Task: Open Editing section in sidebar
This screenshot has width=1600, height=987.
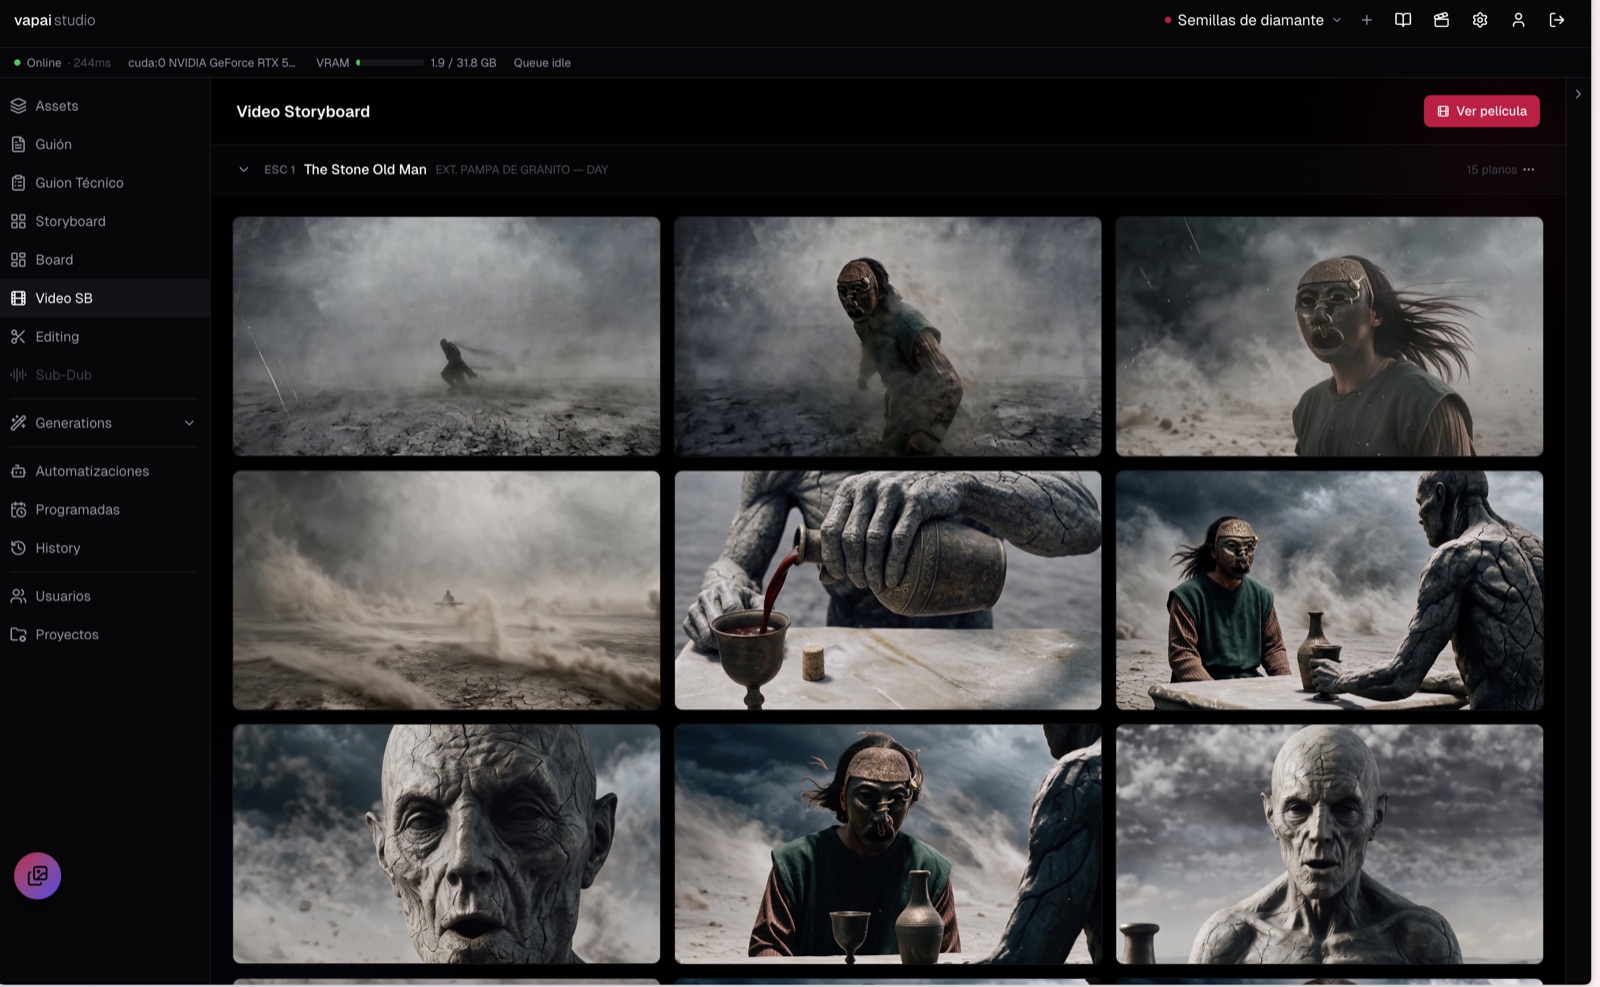Action: [105, 337]
